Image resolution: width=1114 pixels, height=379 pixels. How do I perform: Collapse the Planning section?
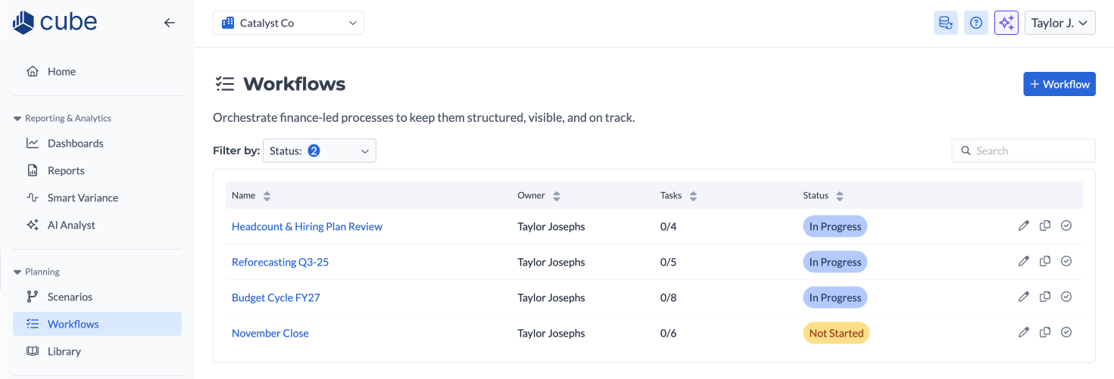(x=37, y=272)
